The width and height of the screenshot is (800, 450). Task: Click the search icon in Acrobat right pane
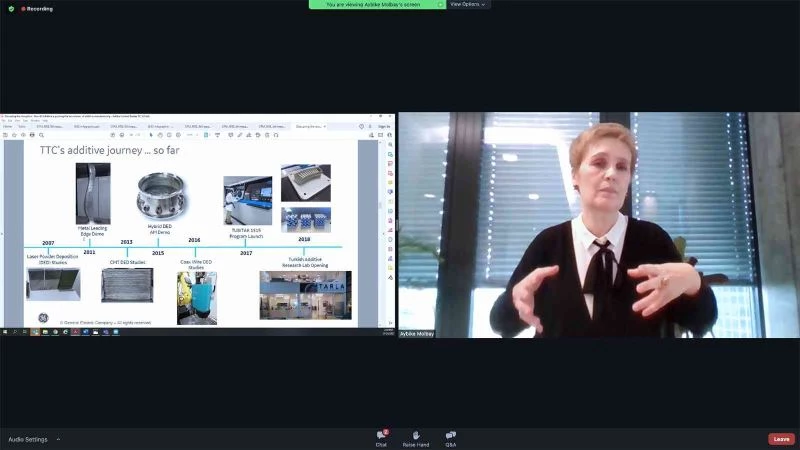[389, 146]
